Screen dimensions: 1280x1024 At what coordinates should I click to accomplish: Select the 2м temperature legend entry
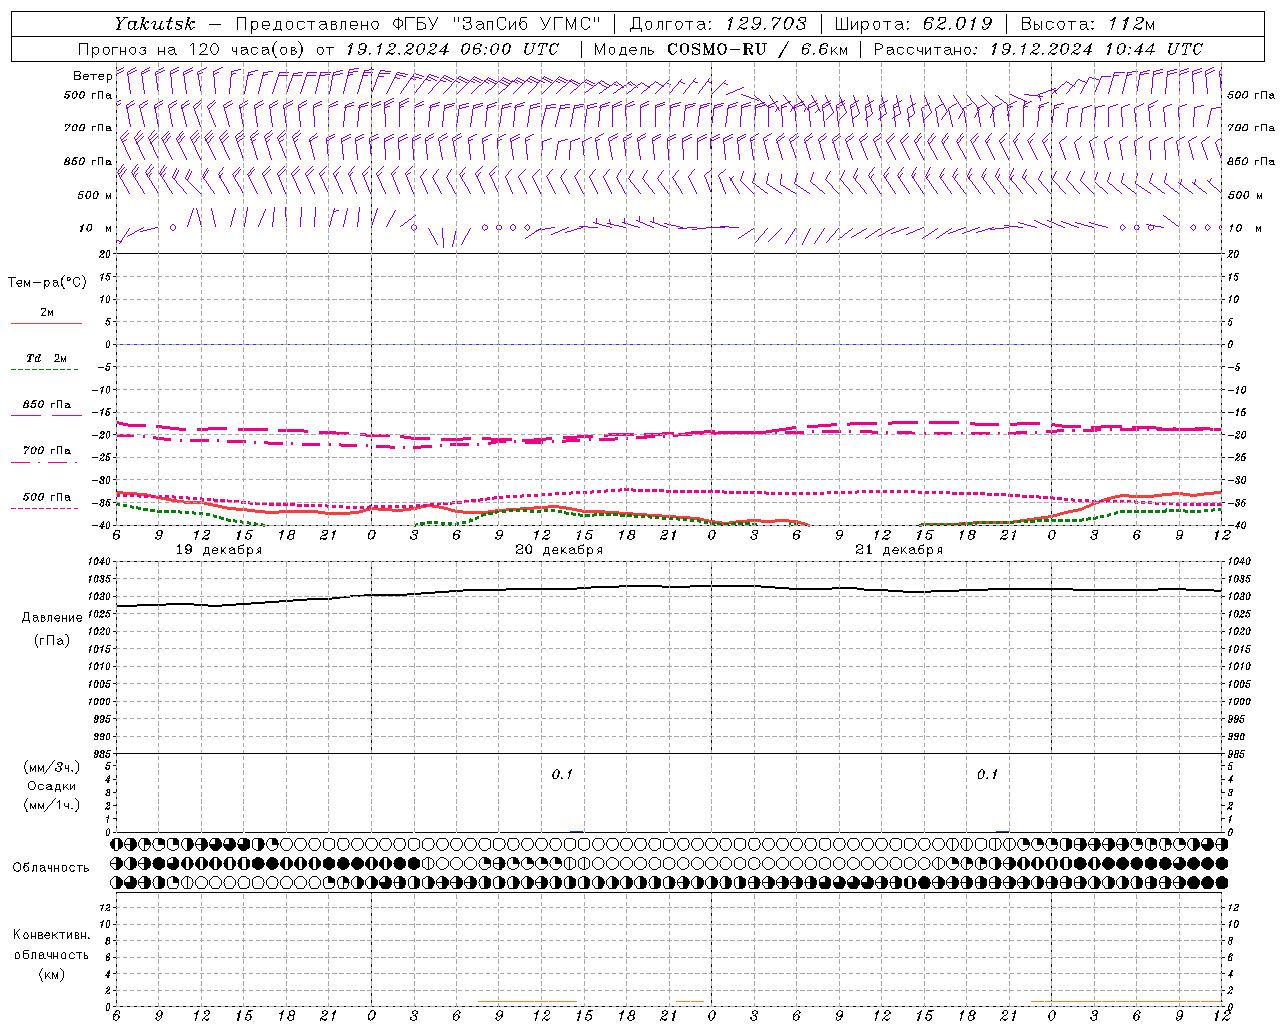(47, 313)
